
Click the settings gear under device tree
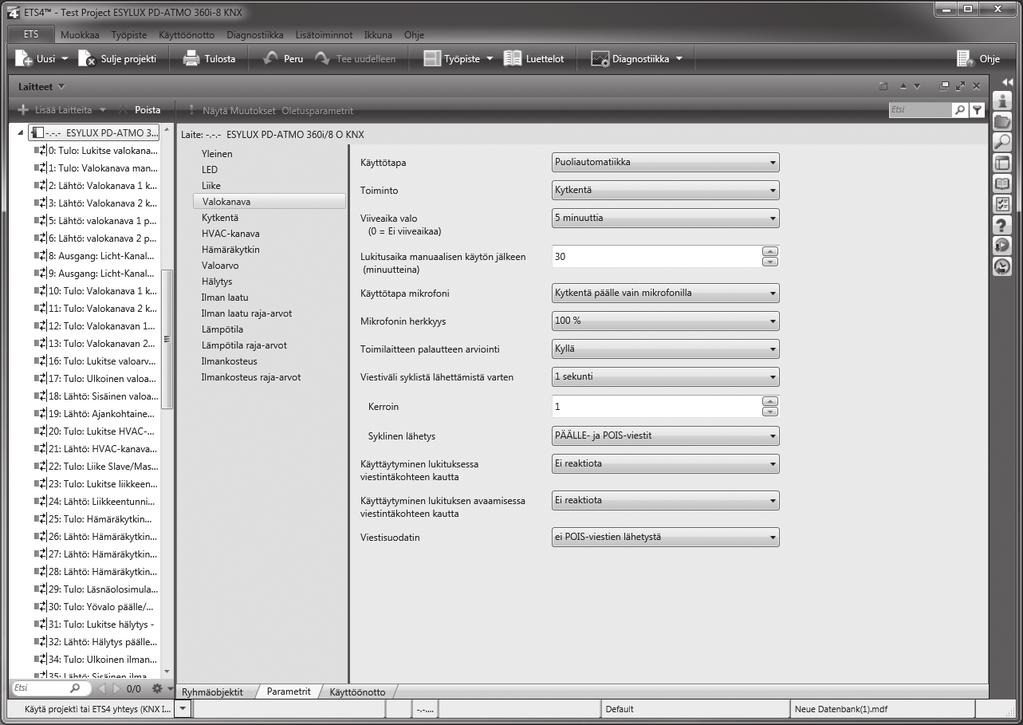pos(157,688)
